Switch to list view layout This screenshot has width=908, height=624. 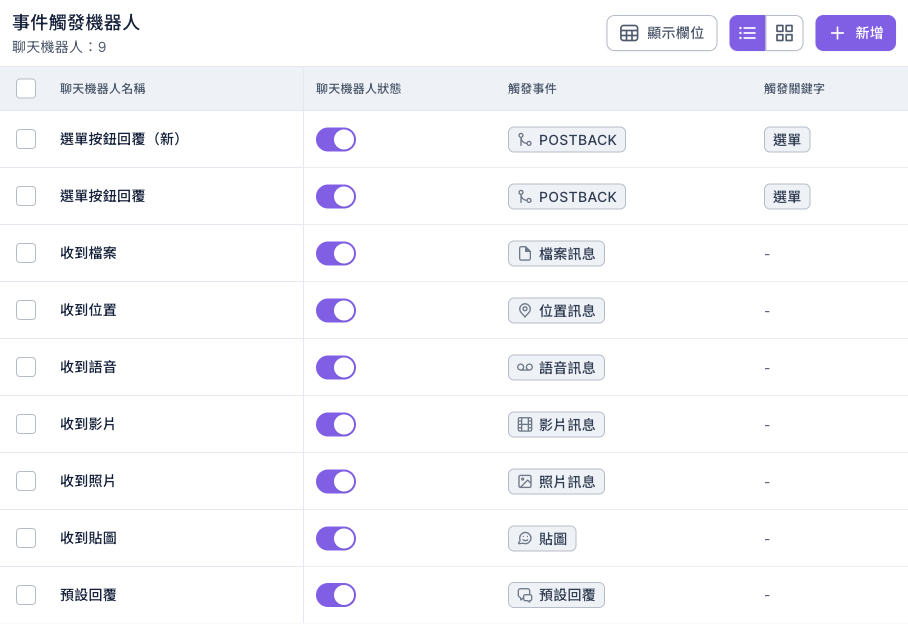point(747,33)
